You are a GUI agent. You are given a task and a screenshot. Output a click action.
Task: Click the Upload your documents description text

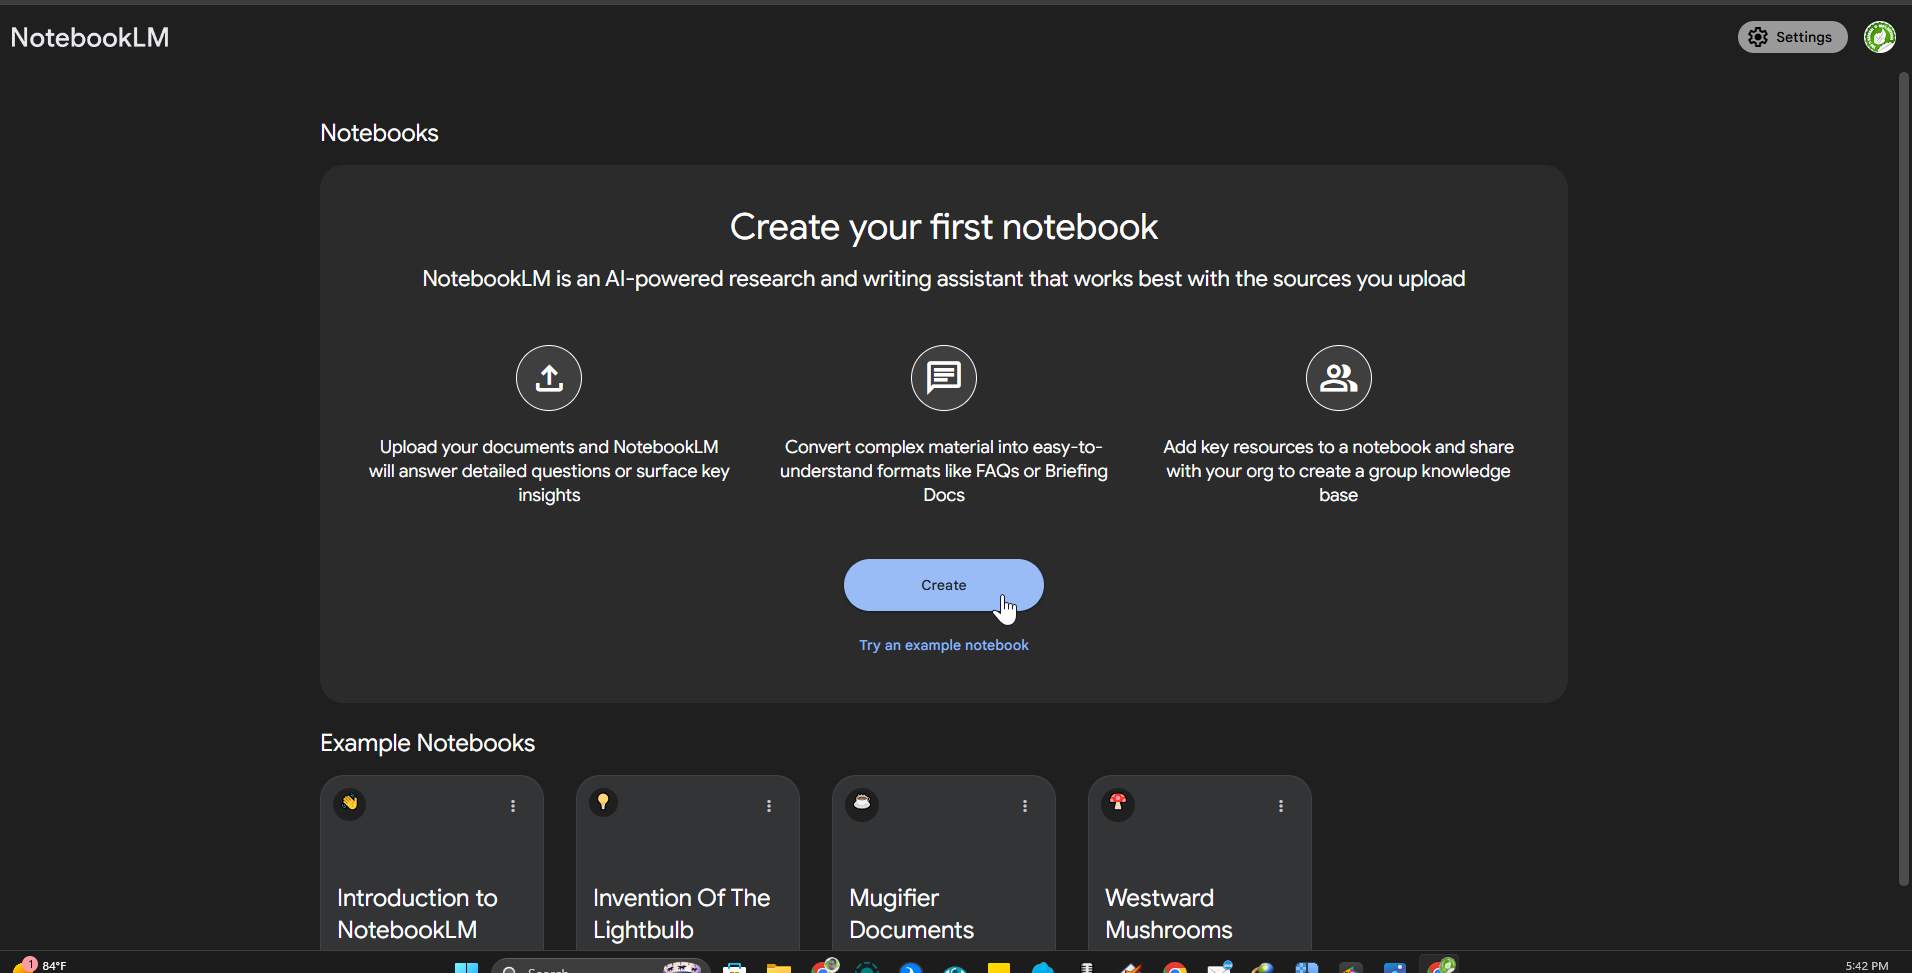[549, 471]
